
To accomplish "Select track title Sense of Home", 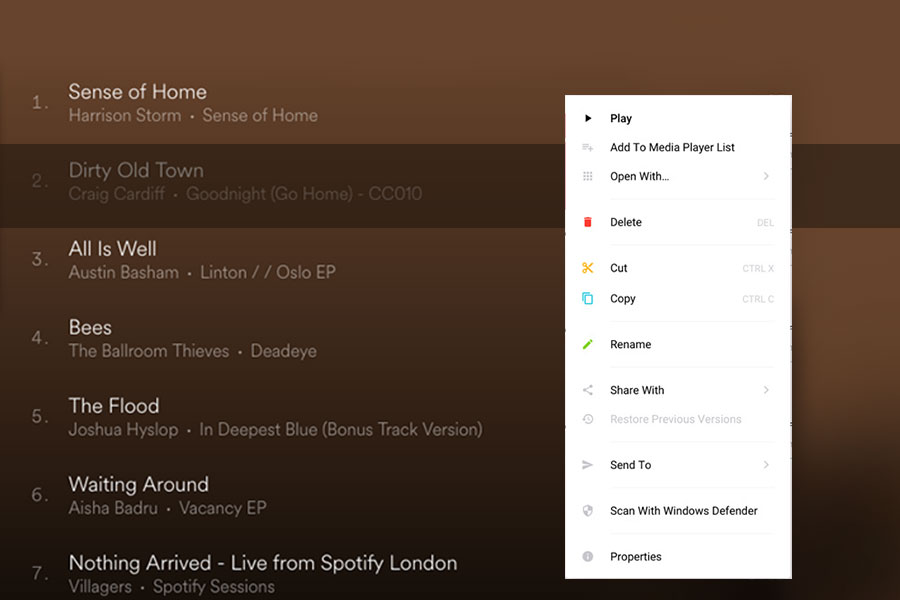I will [137, 92].
